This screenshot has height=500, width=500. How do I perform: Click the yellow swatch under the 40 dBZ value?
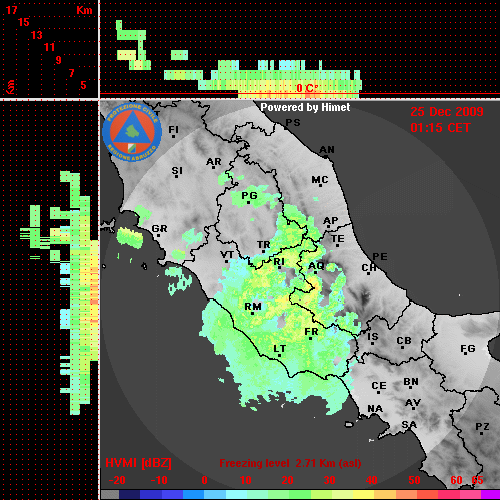pyautogui.click(x=363, y=495)
